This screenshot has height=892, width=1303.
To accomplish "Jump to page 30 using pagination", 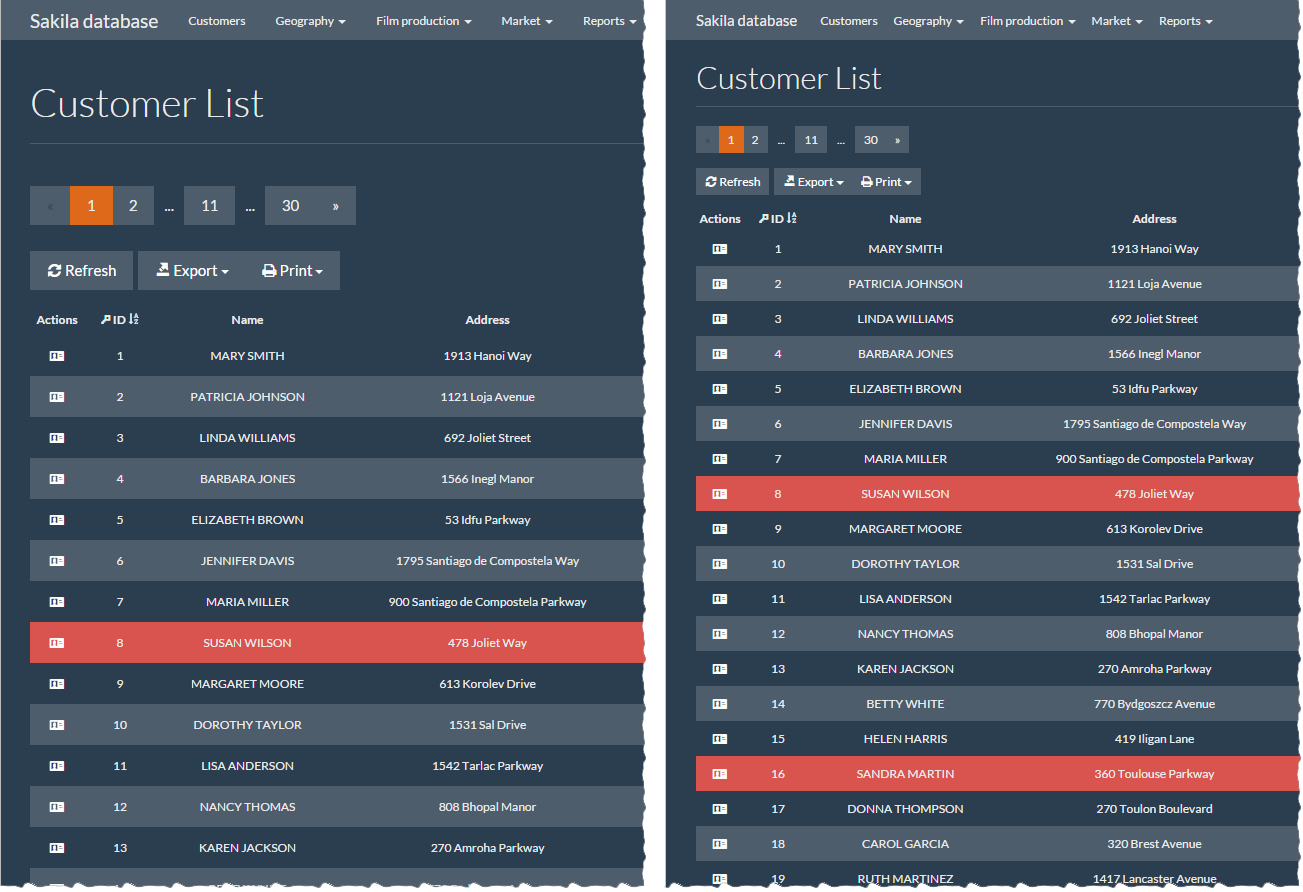I will pos(290,205).
